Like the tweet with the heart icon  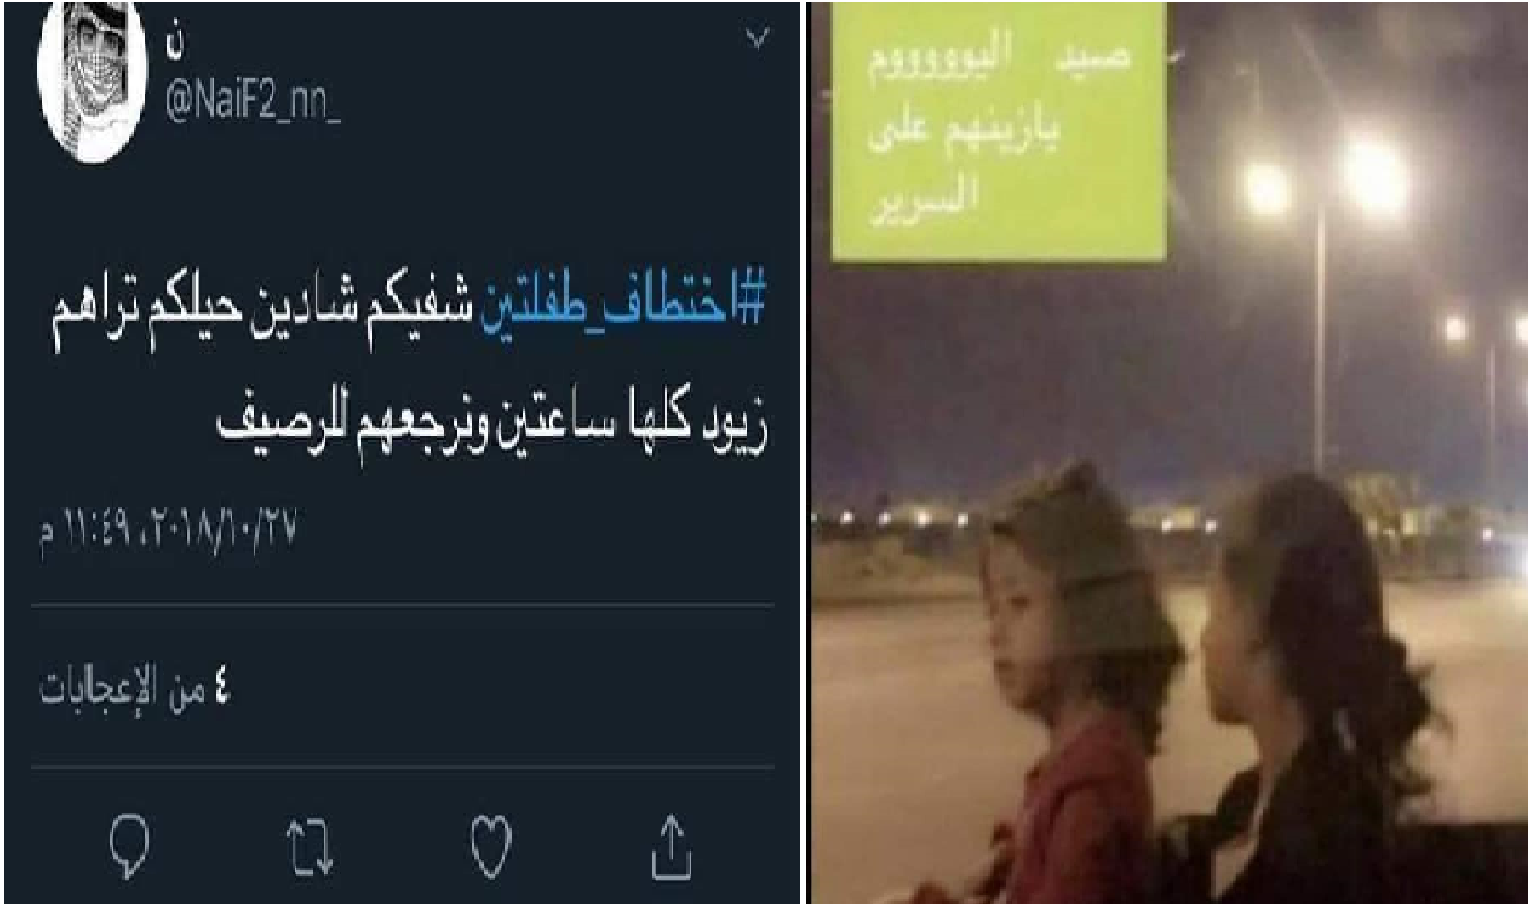pos(491,848)
